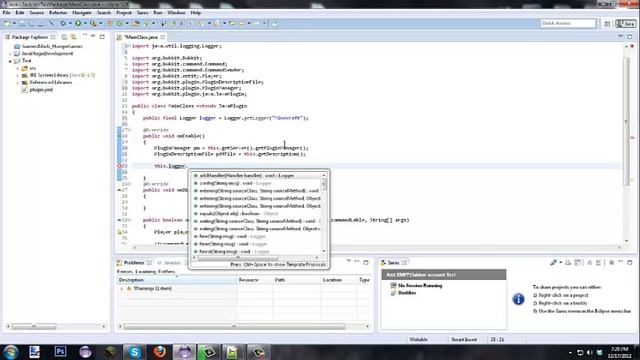Choose addHandler(Handler handler) from autocomplete
The width and height of the screenshot is (640, 360).
click(x=258, y=176)
